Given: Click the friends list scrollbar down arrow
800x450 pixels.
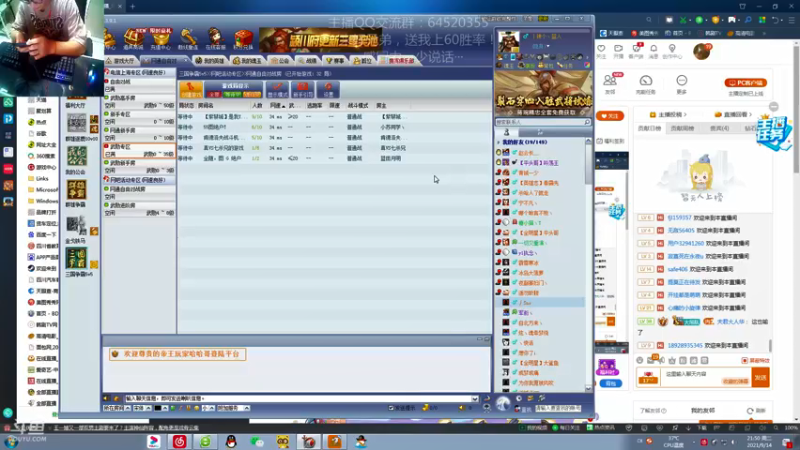Looking at the screenshot, I should point(588,389).
